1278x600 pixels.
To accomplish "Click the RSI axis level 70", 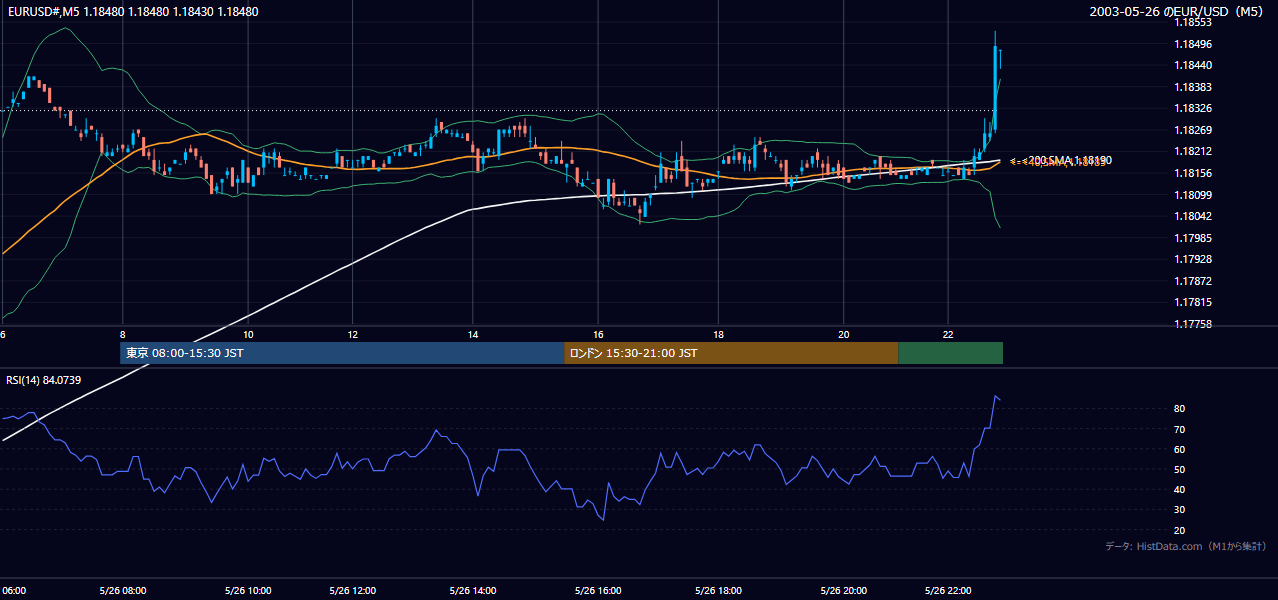I will coord(1179,429).
